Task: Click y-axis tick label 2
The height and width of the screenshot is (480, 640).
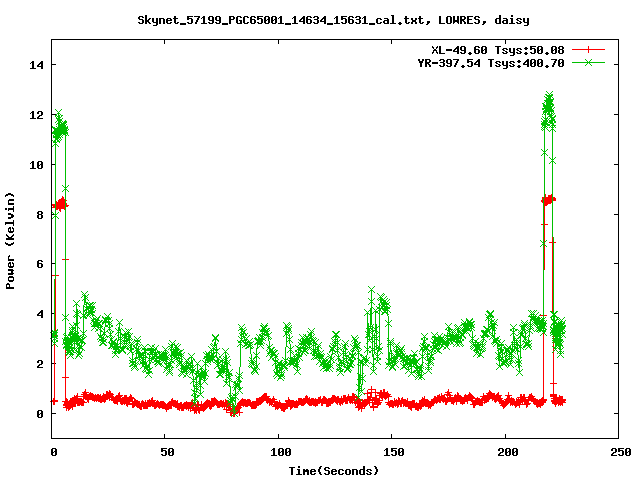Action: (40, 364)
